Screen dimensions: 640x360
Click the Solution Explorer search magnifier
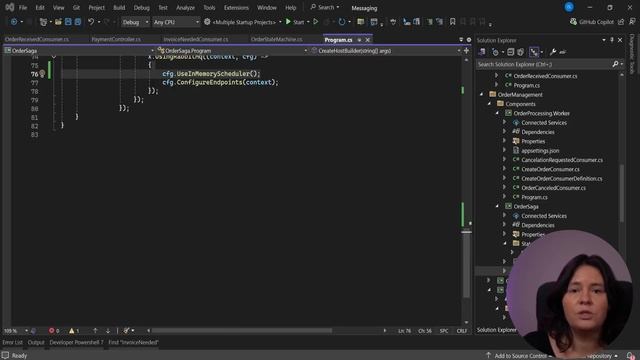coord(615,64)
